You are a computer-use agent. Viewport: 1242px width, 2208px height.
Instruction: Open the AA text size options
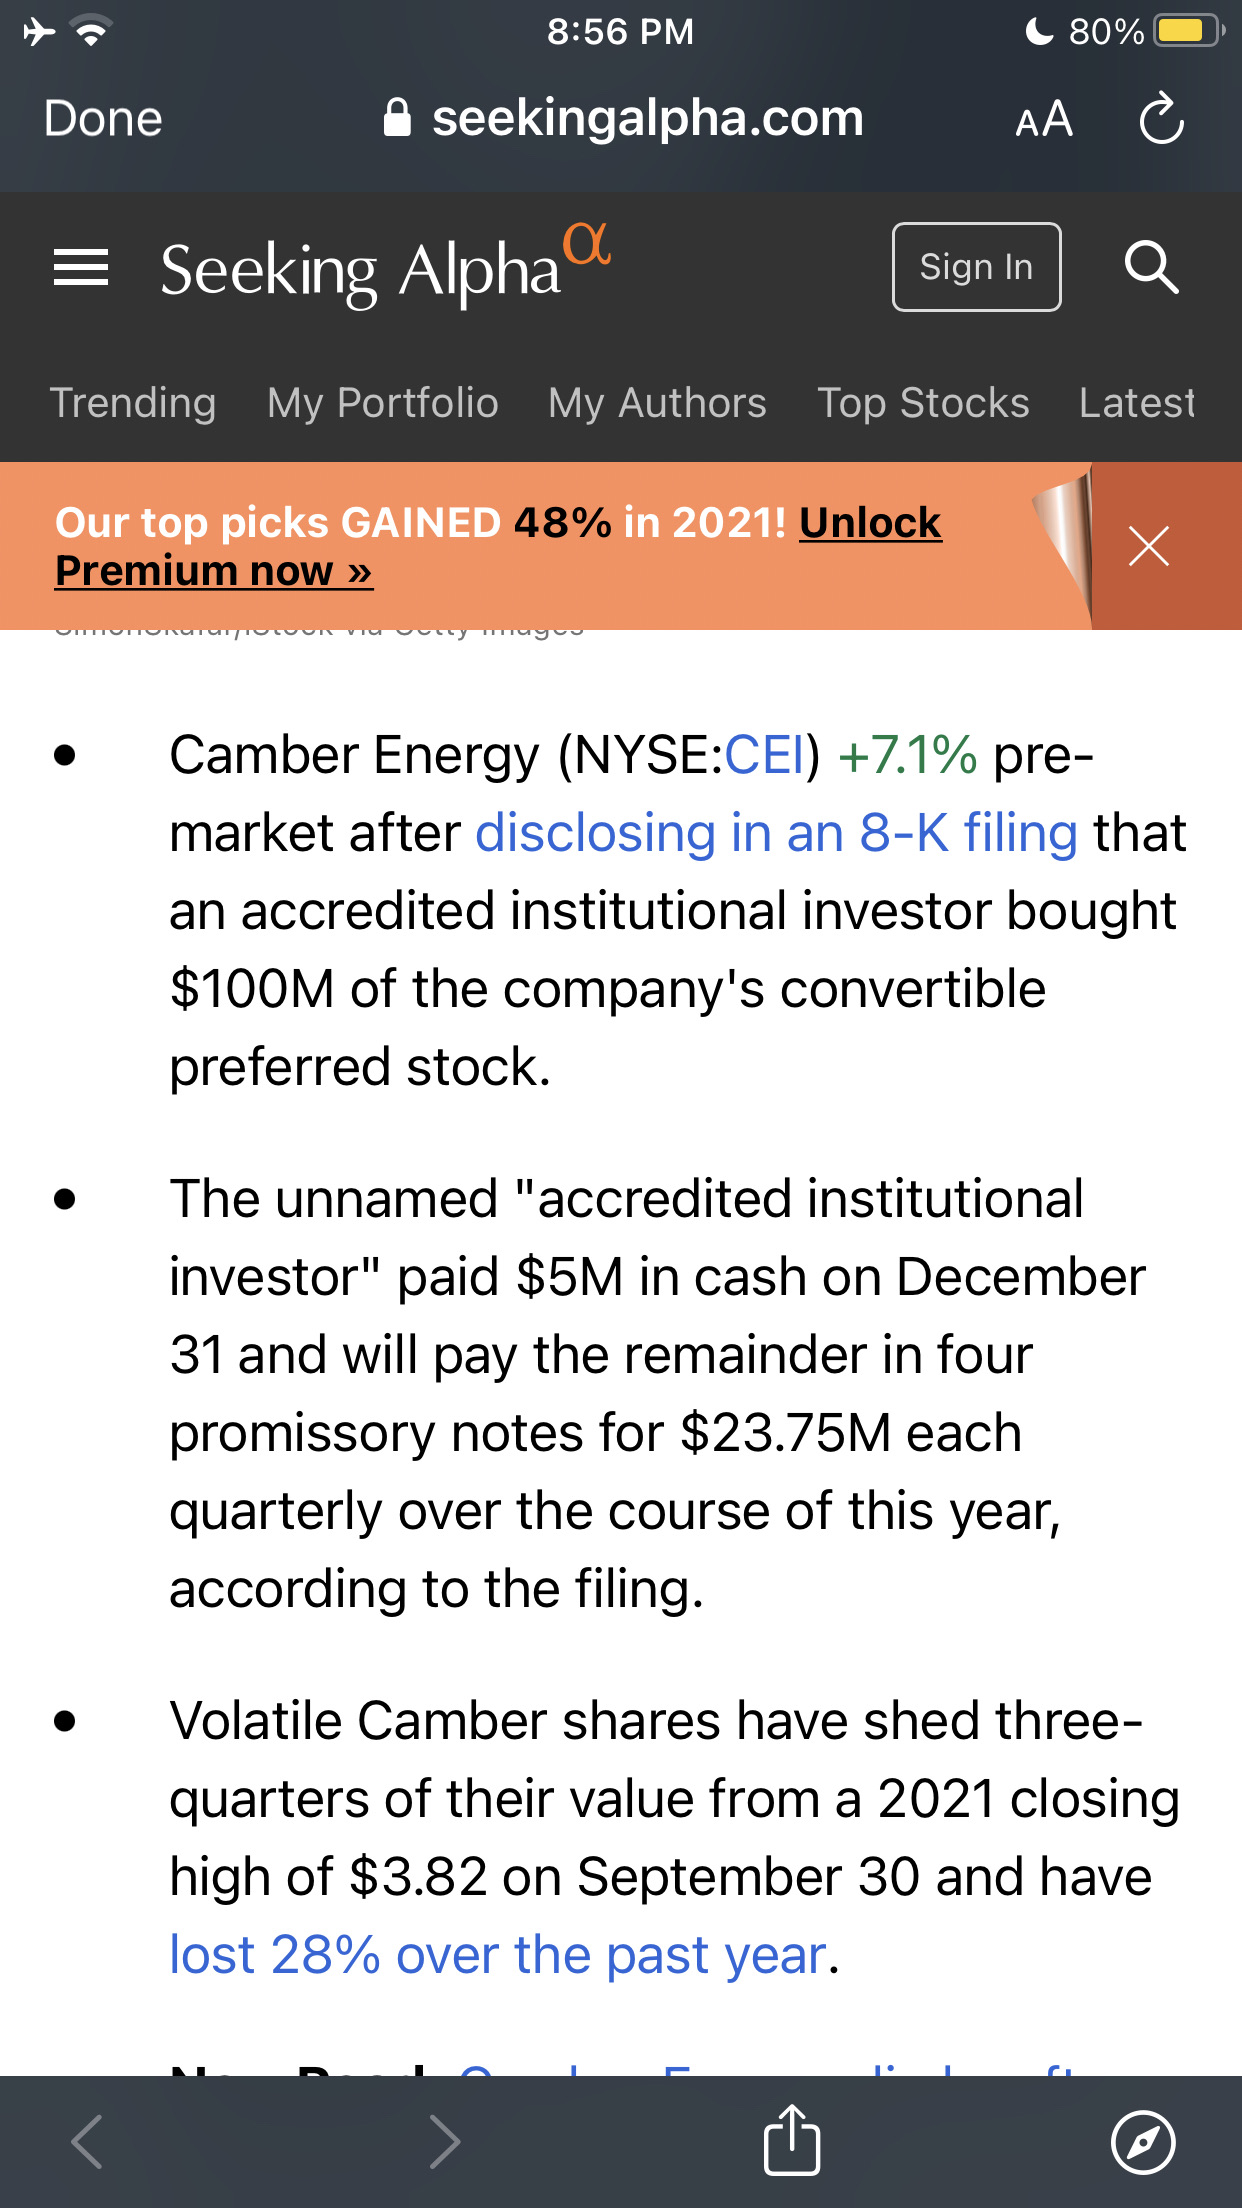click(x=1044, y=120)
